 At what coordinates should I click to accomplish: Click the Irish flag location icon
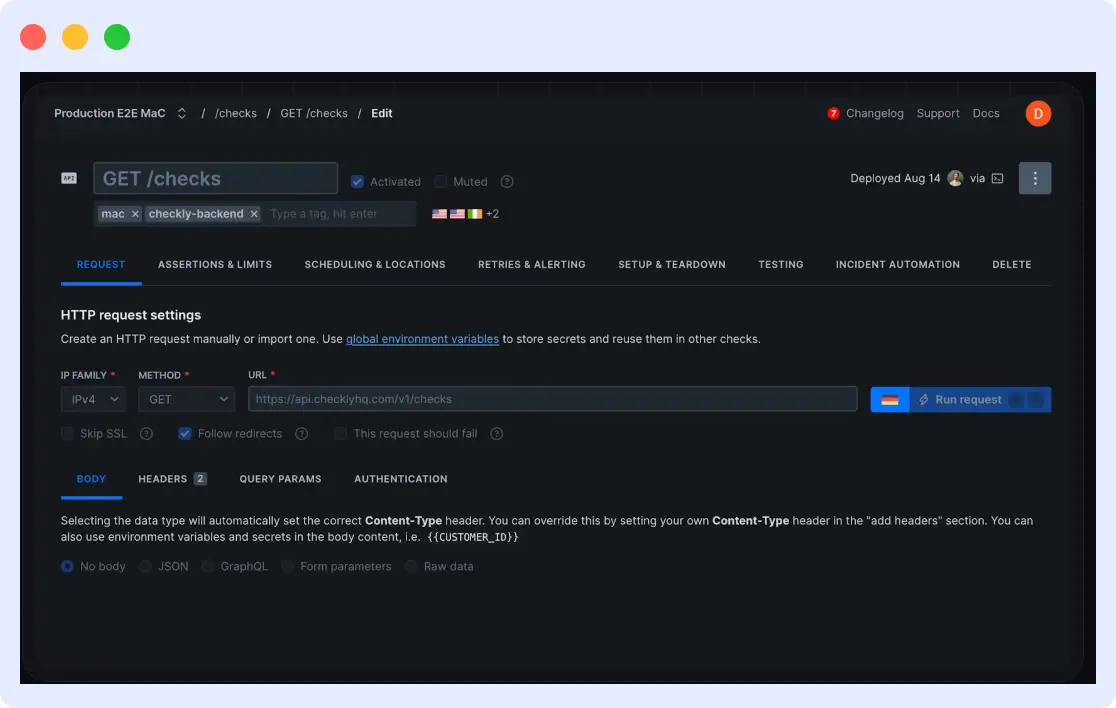point(475,213)
